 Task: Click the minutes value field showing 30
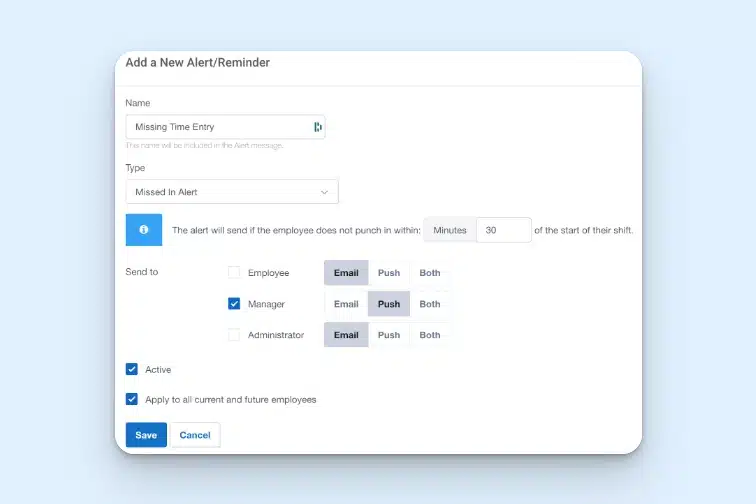503,230
